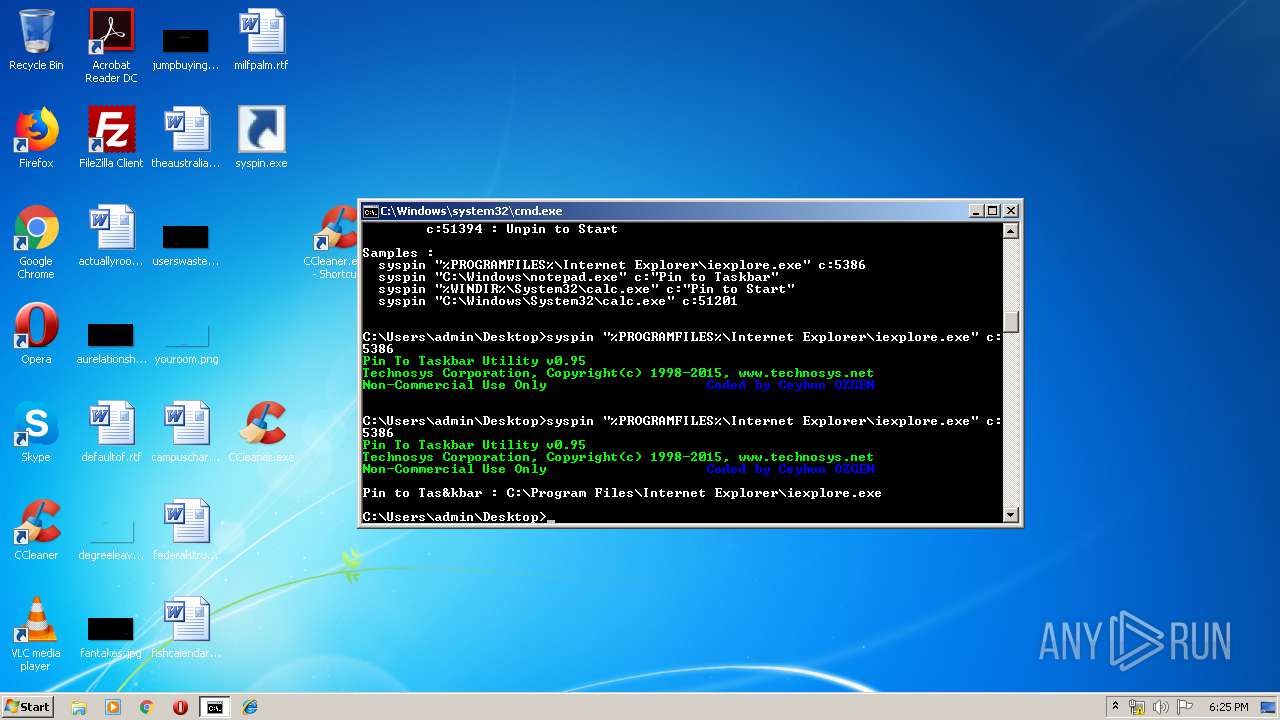Maximize the cmd.exe window
The height and width of the screenshot is (720, 1280).
(x=992, y=211)
